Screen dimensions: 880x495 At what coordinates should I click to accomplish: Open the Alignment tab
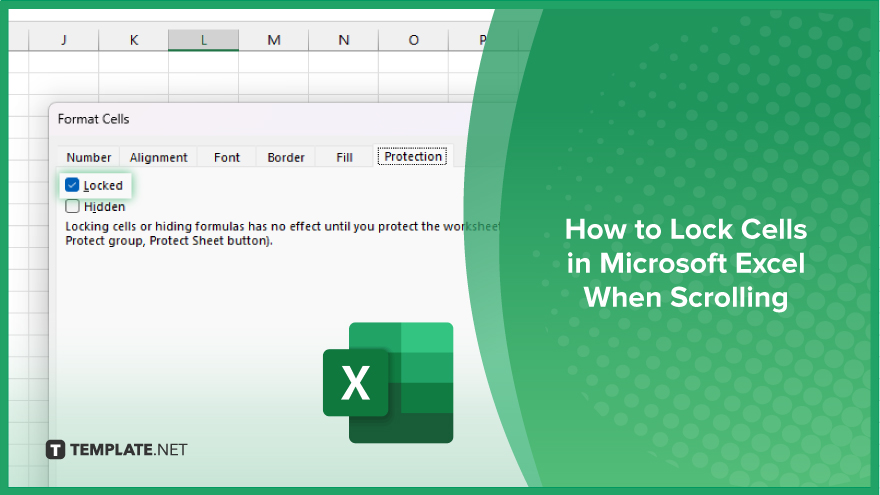[158, 157]
